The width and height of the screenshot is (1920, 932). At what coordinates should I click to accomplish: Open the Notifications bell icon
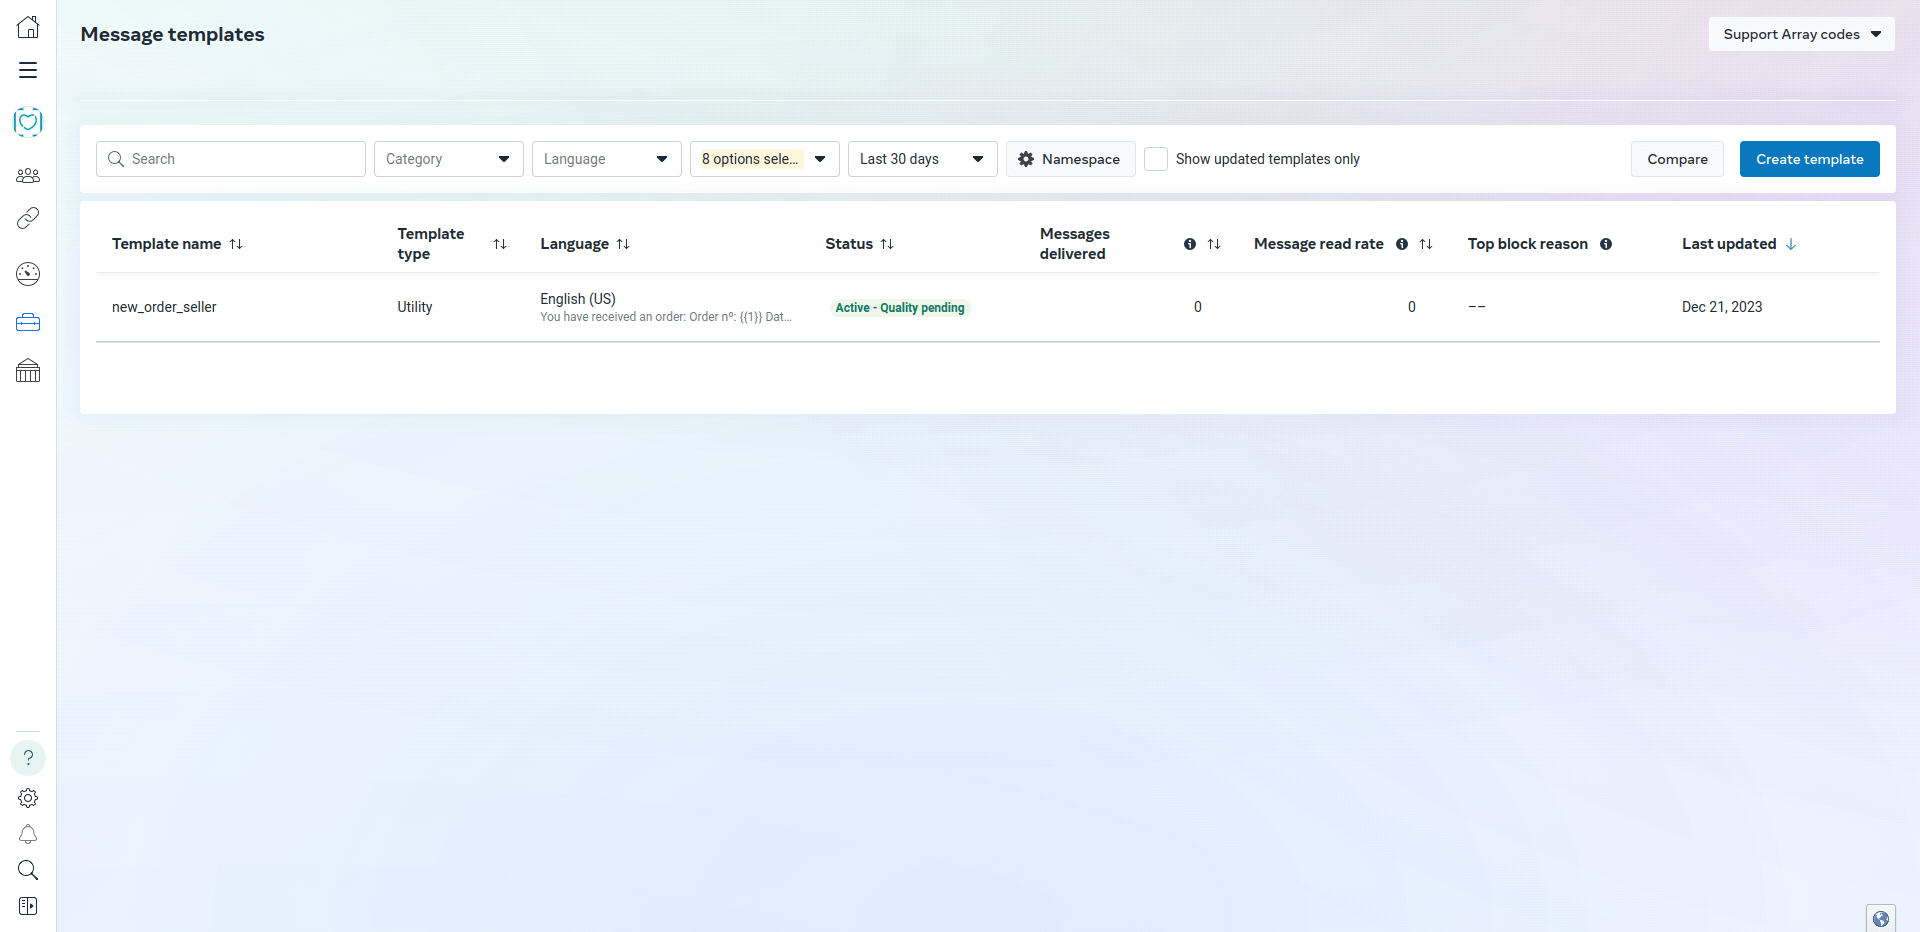28,834
